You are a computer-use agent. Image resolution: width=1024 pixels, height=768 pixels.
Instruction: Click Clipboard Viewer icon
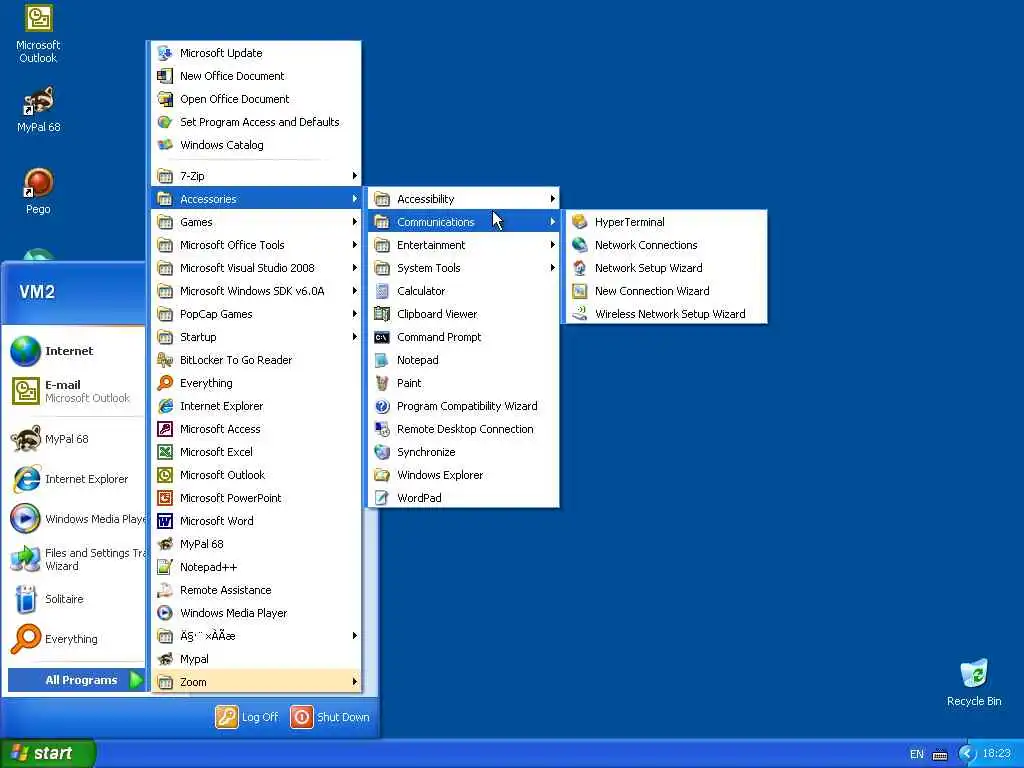coord(382,313)
